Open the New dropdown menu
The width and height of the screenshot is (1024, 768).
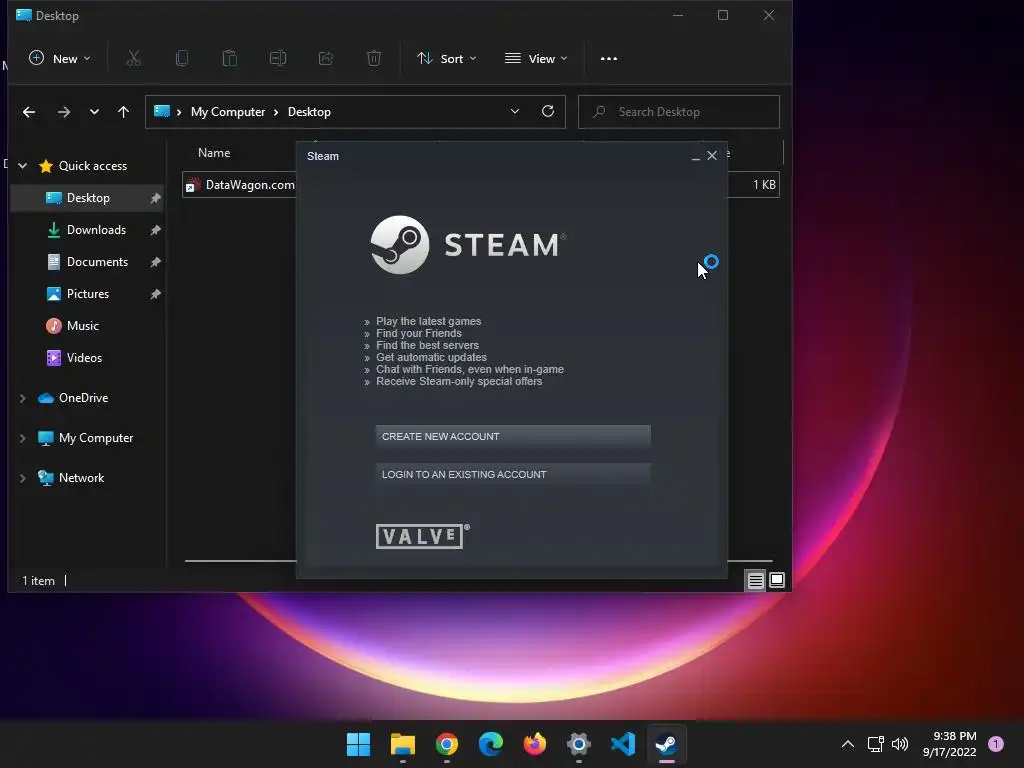coord(60,59)
